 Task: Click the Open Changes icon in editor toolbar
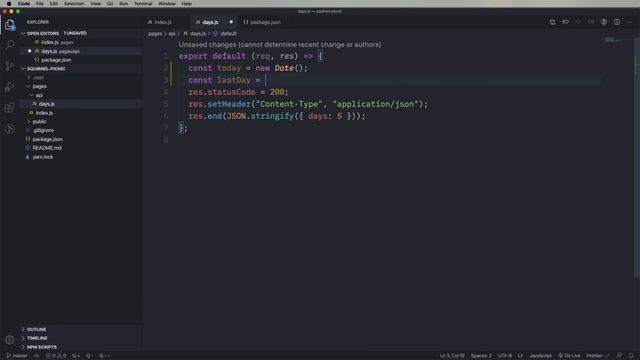[x=552, y=22]
